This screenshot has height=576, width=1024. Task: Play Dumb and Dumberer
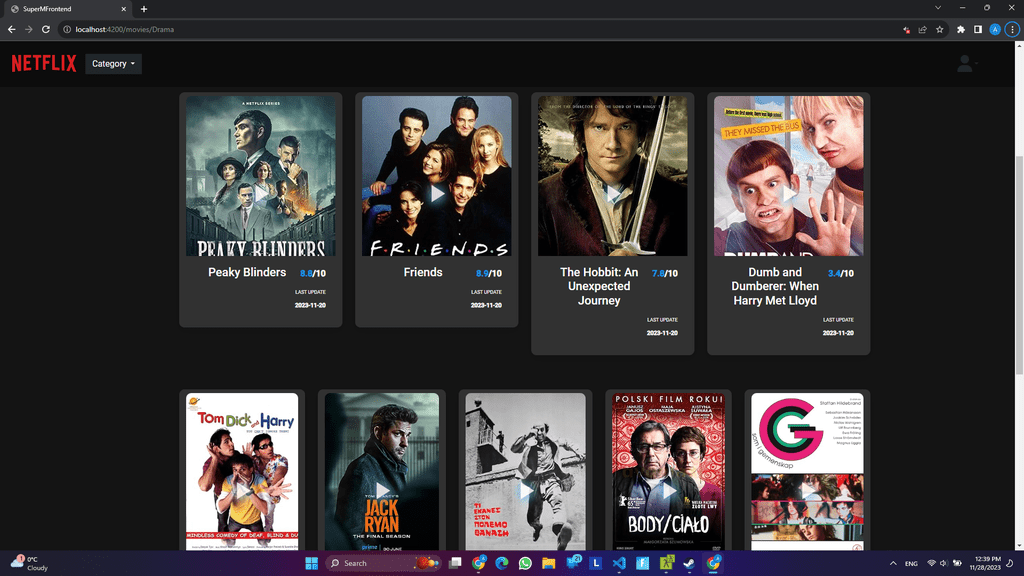789,194
